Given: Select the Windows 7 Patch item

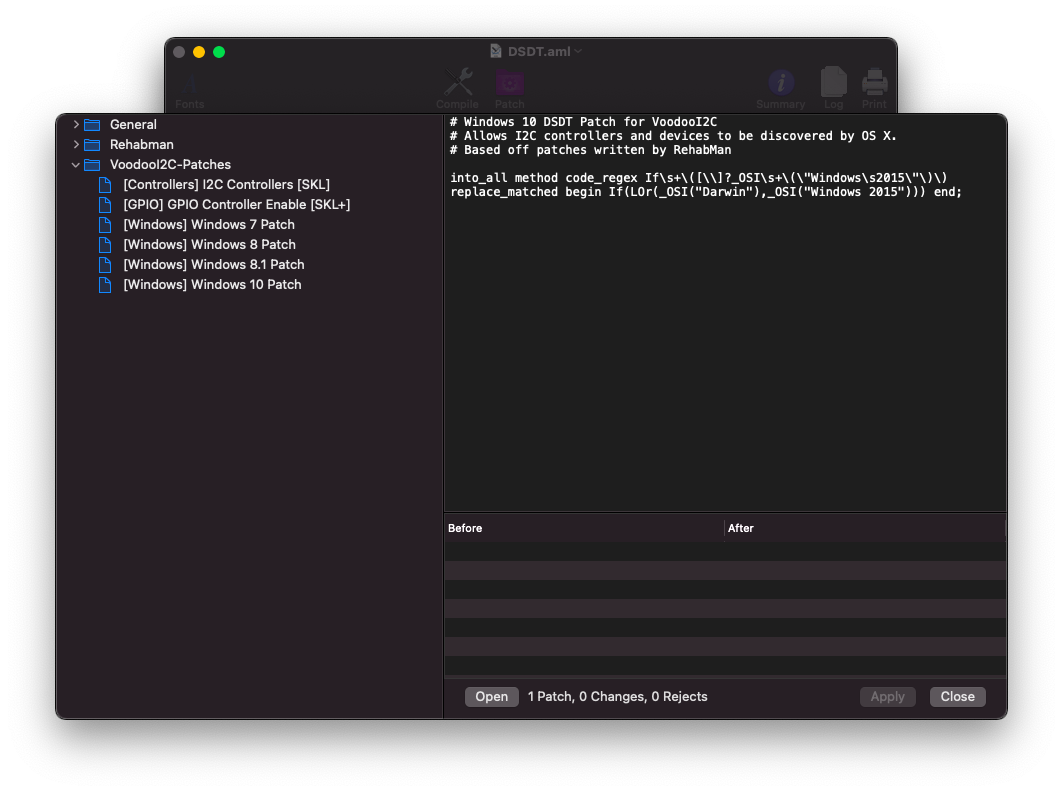Looking at the screenshot, I should click(x=209, y=225).
